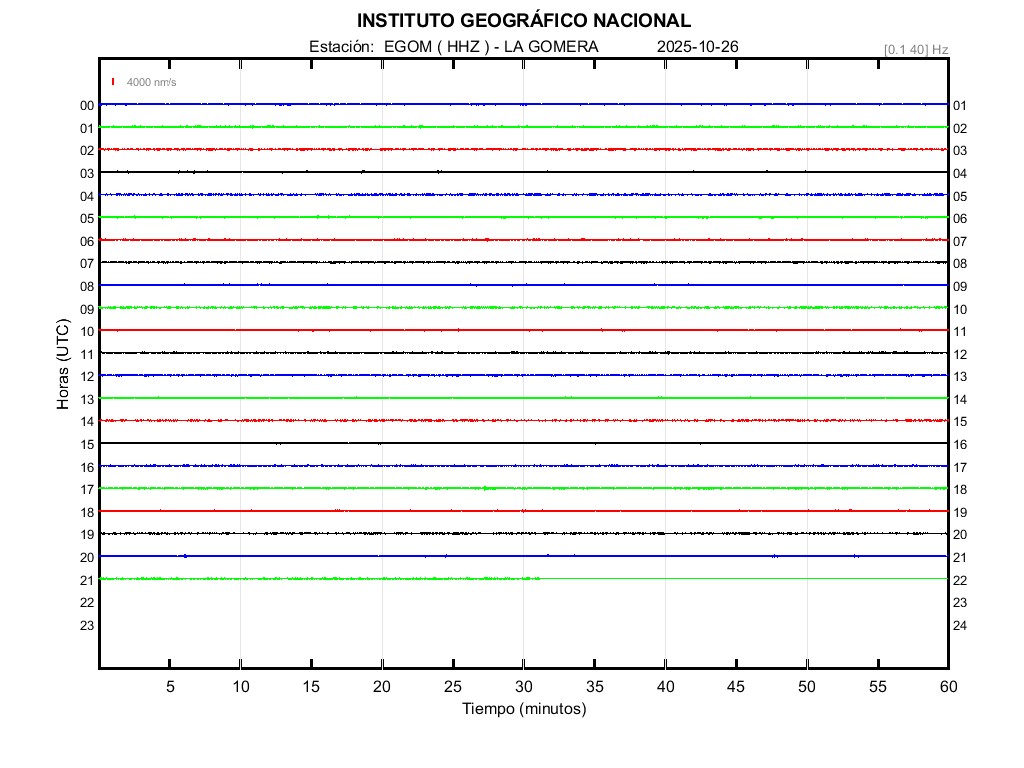1024x768 pixels.
Task: Select the [0.1 40] Hz filter label
Action: coord(915,49)
